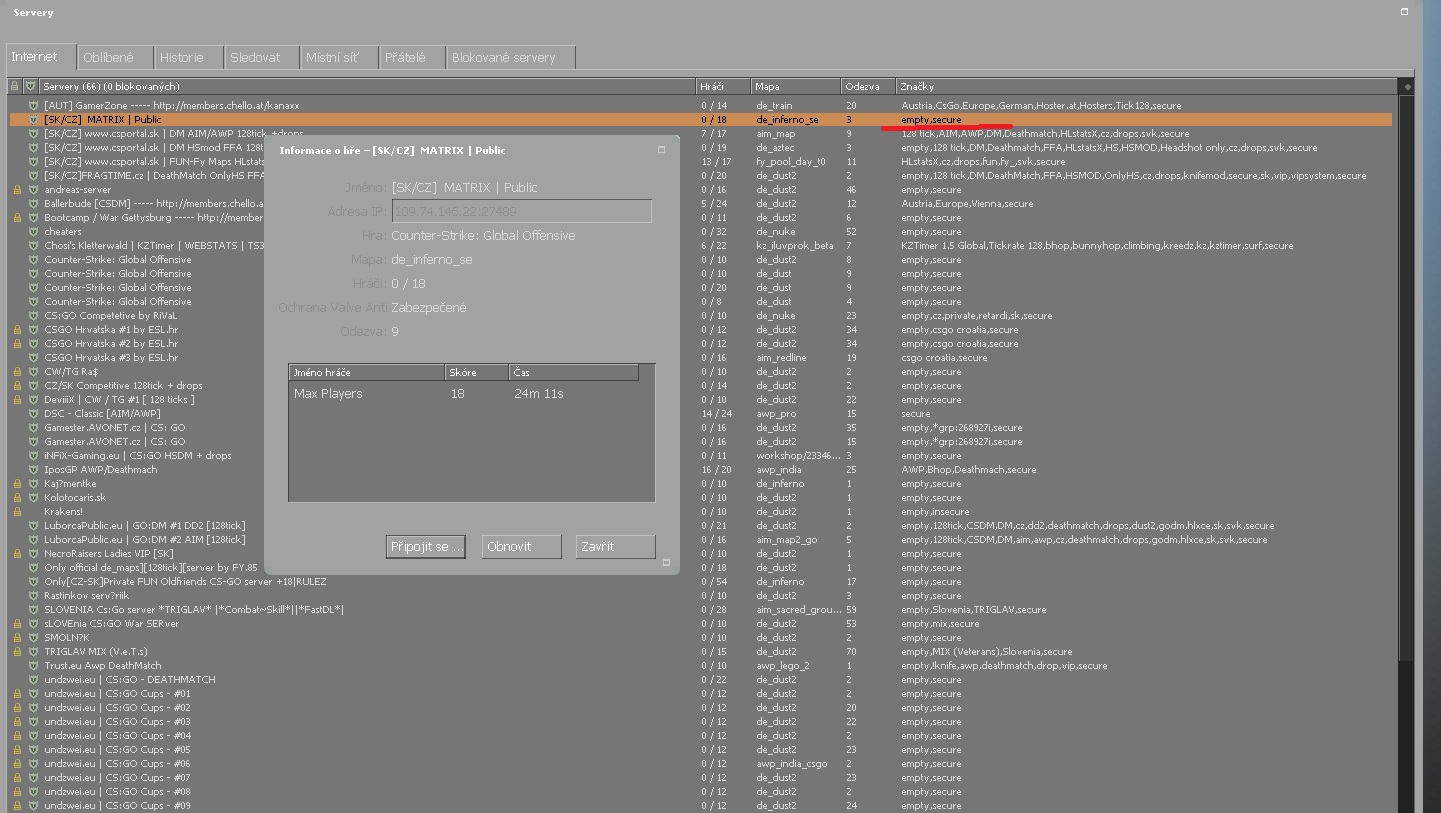Click shield icon beside DSC - Classic [AIM/AWP]
This screenshot has height=813, width=1441.
pos(32,413)
